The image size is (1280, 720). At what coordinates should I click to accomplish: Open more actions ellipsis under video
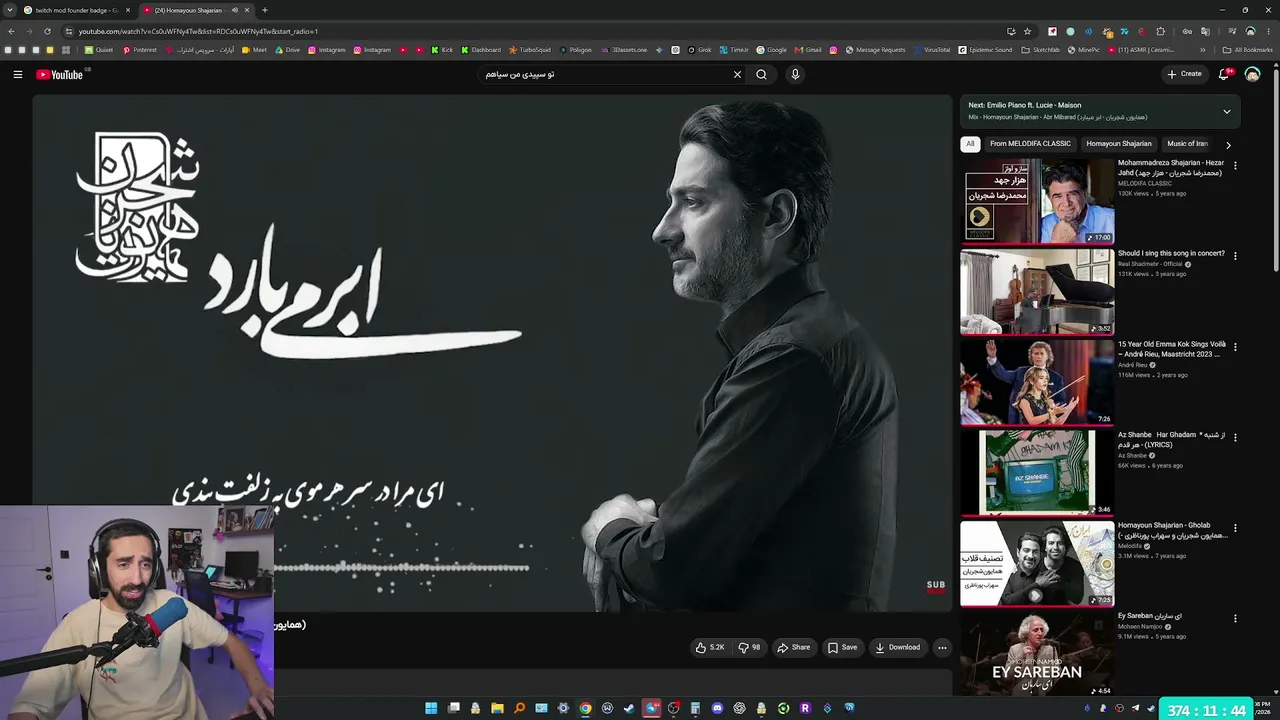[x=942, y=648]
